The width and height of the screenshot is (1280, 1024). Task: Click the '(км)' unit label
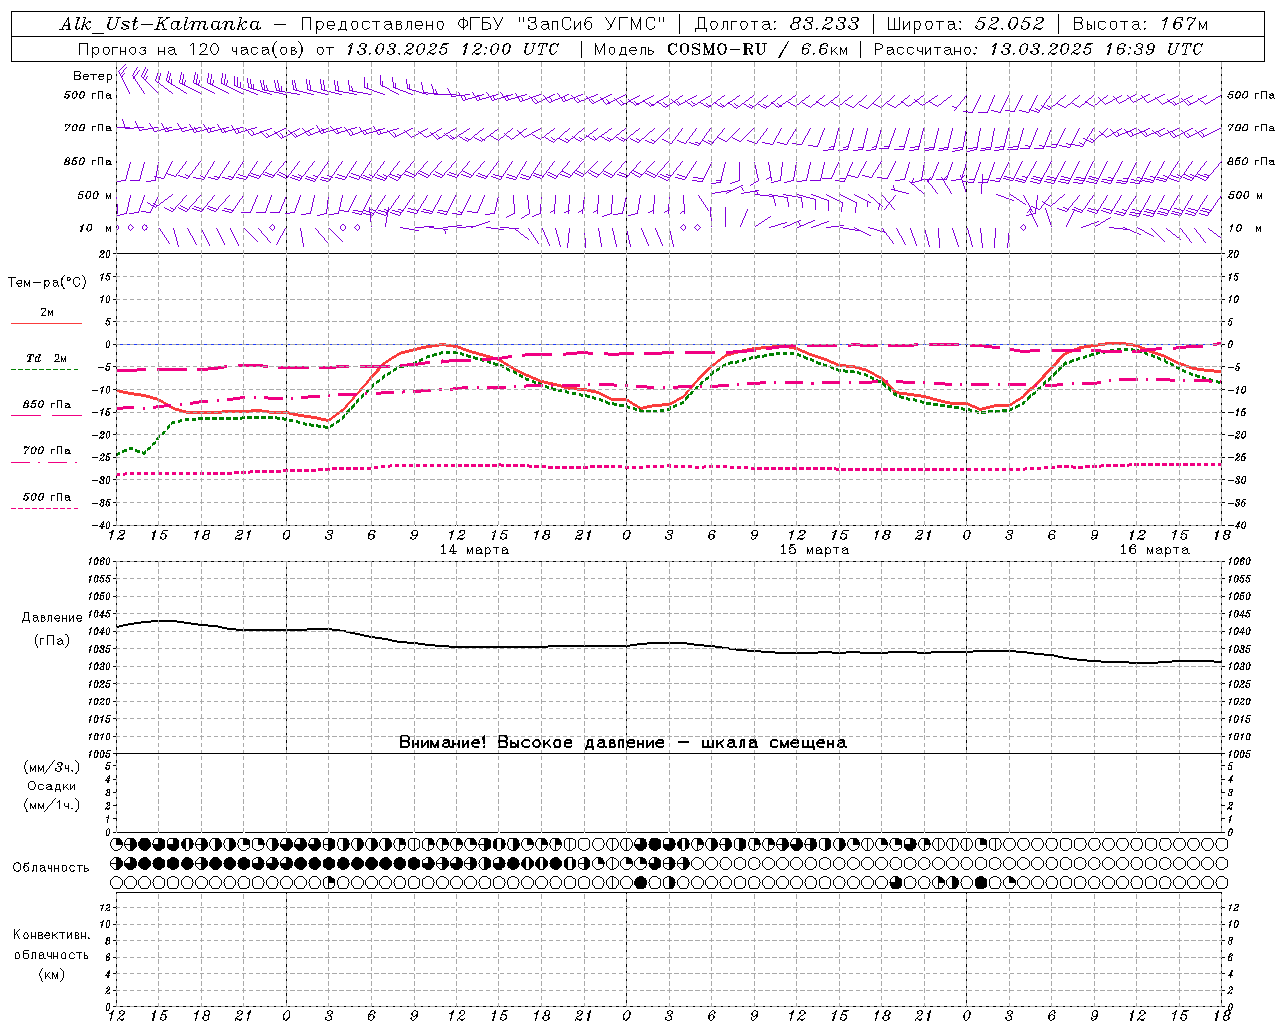(51, 974)
